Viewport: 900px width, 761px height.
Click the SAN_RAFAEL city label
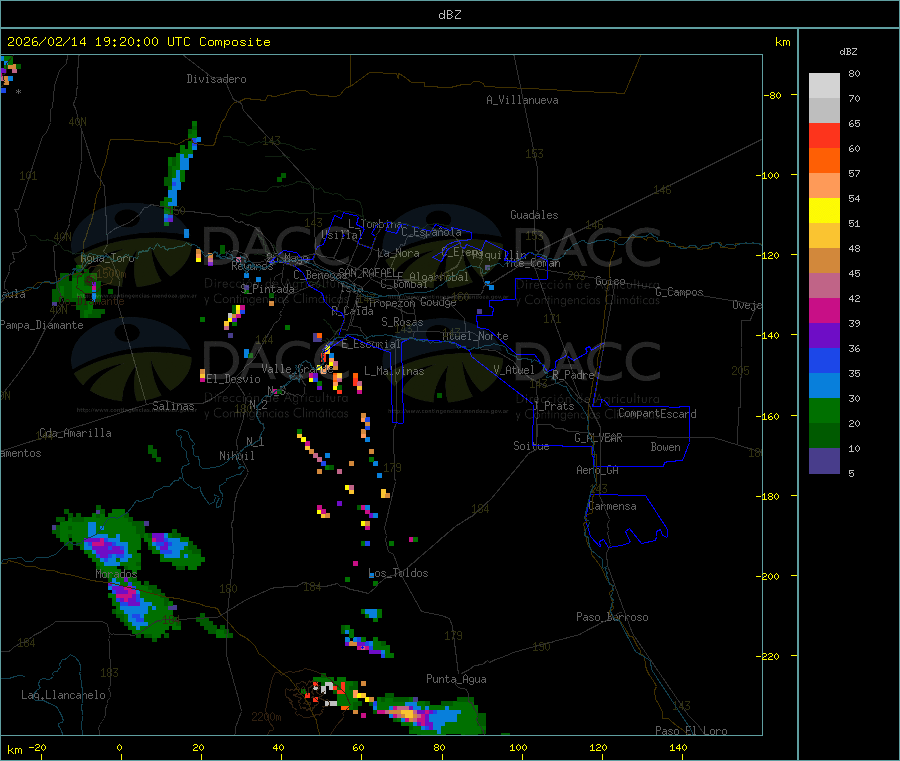coord(366,273)
